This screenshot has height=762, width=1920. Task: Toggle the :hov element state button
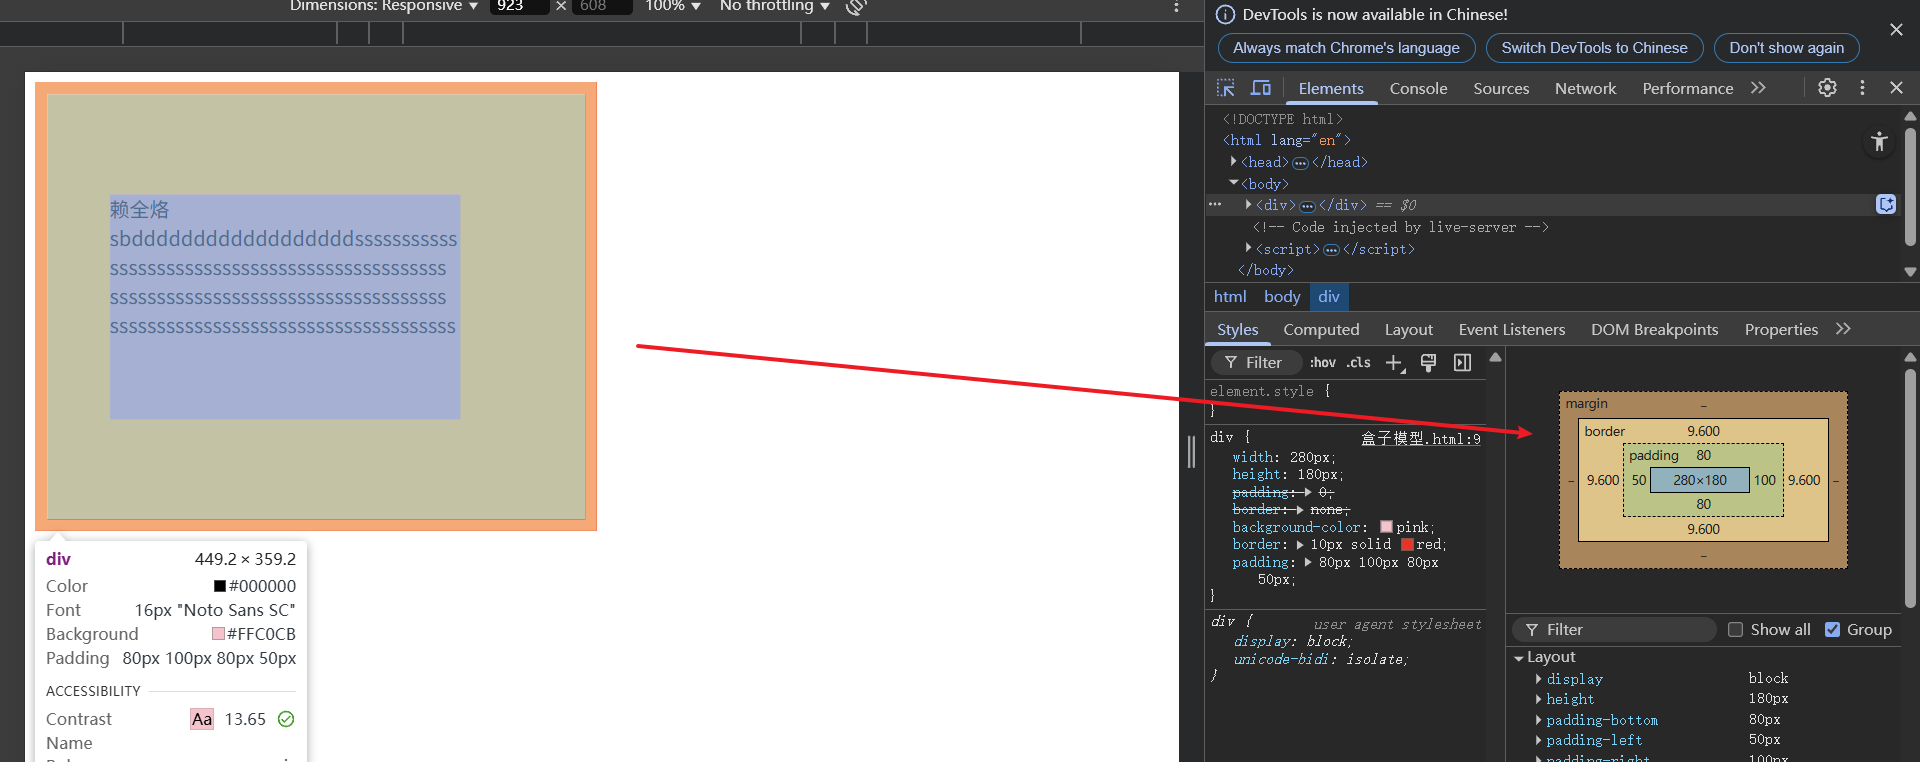tap(1322, 363)
